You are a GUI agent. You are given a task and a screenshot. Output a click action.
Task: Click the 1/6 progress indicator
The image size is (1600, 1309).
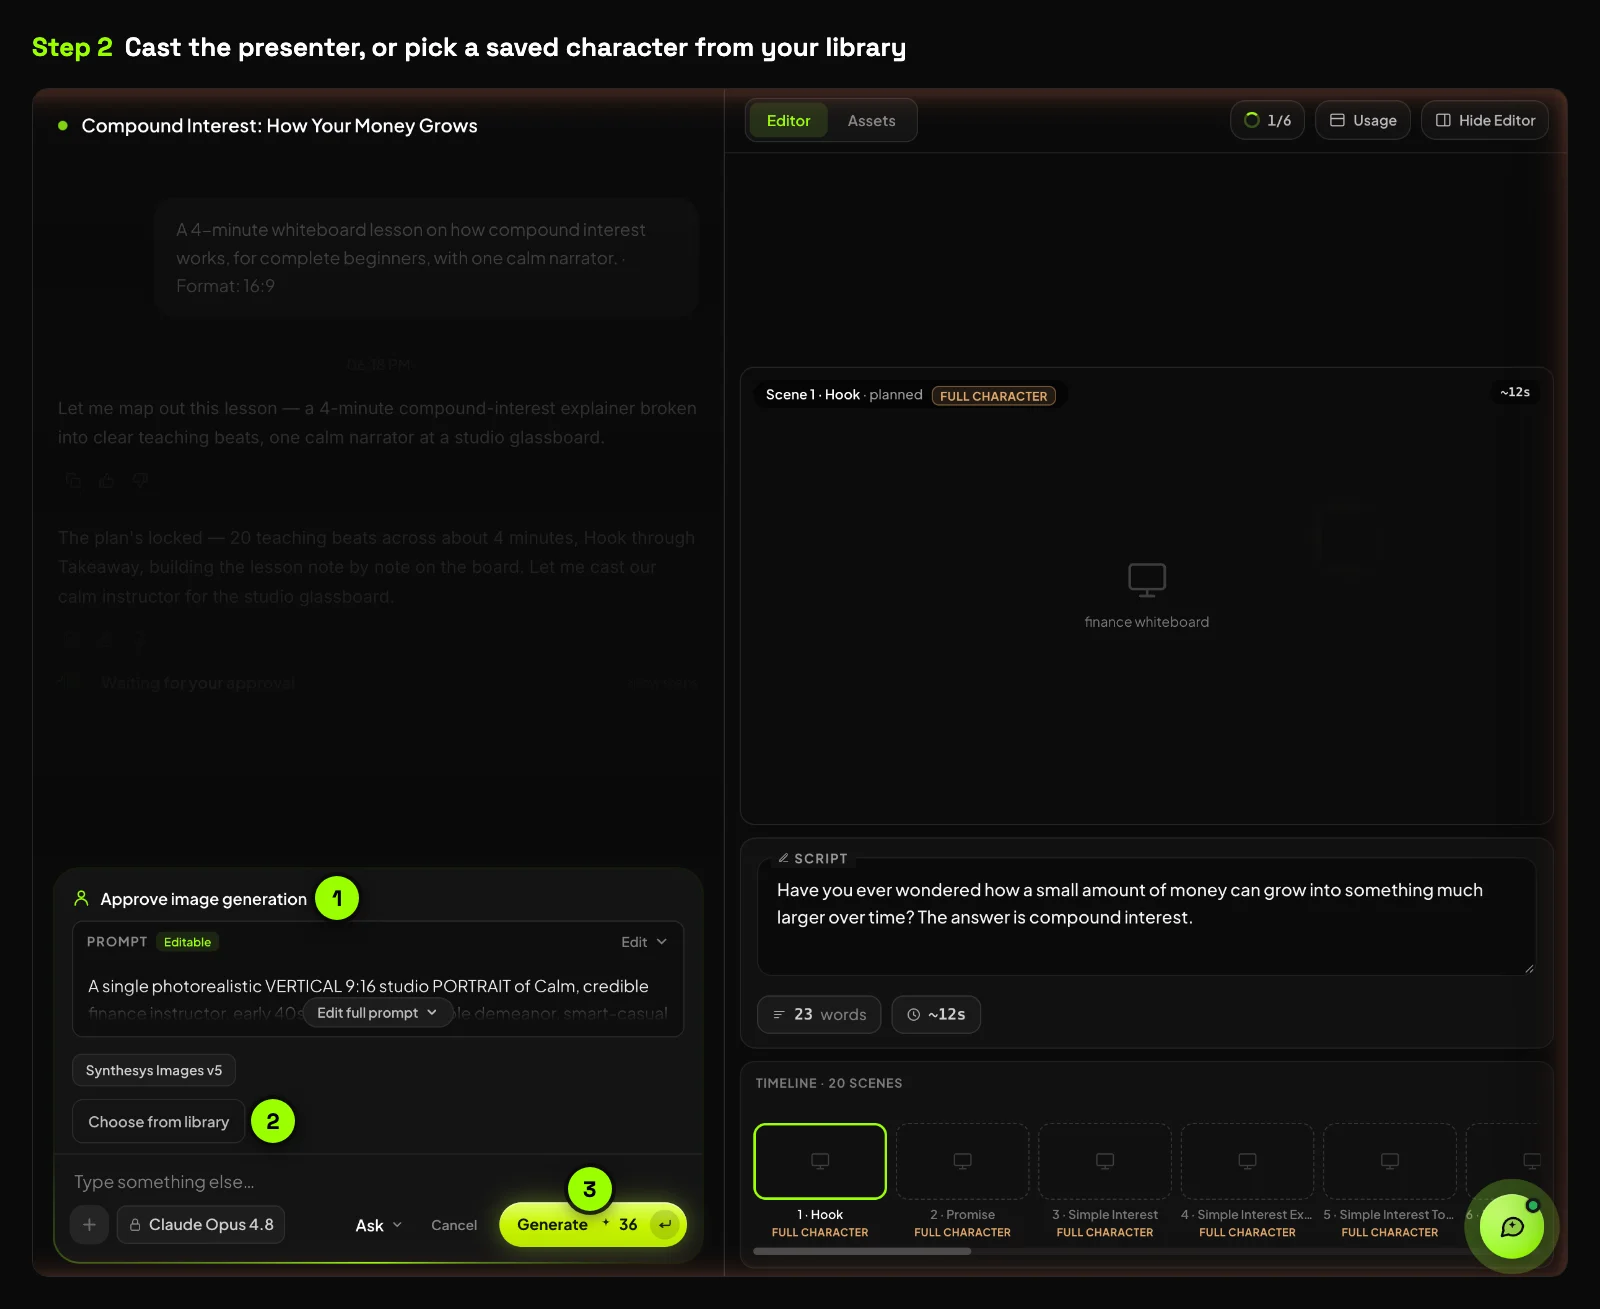[1267, 120]
